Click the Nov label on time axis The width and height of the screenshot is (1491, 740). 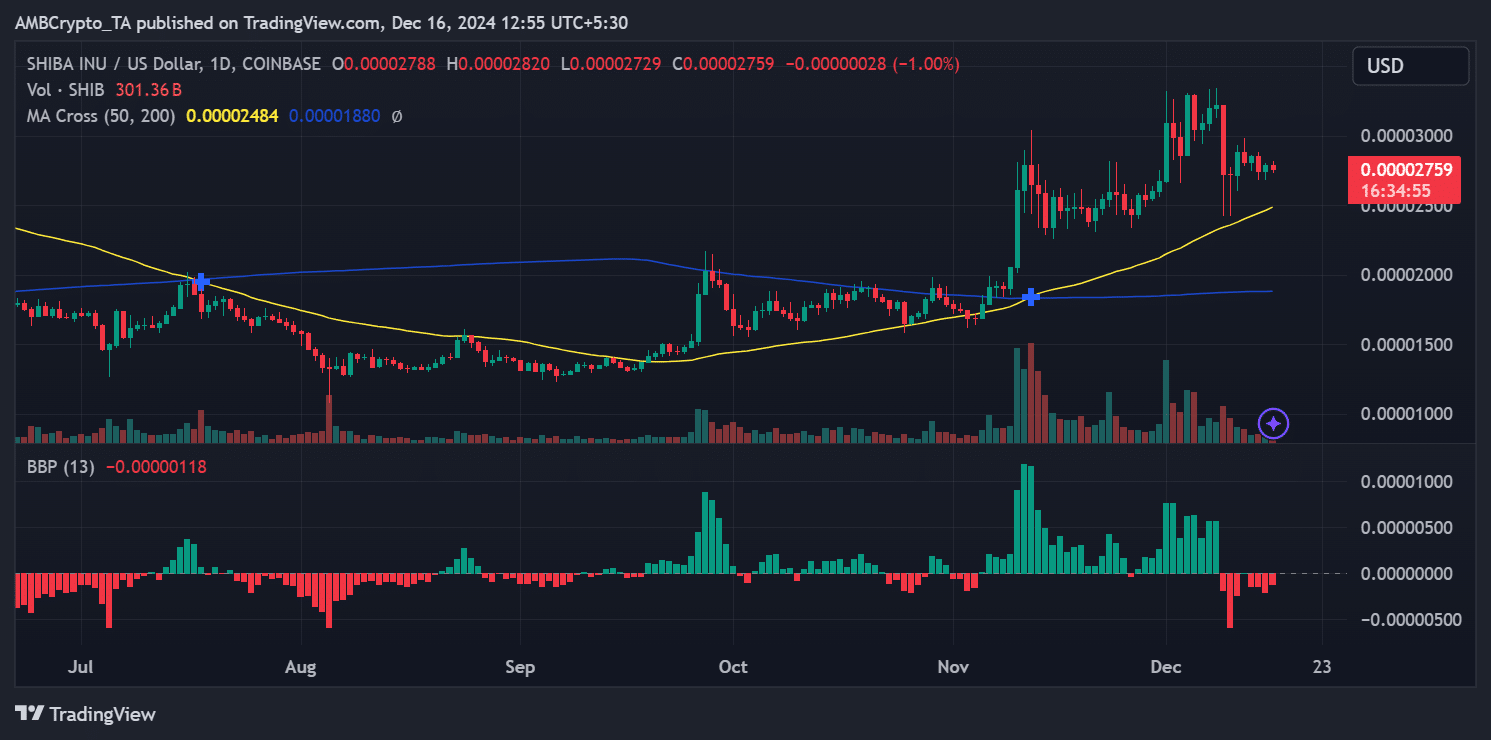coord(953,667)
